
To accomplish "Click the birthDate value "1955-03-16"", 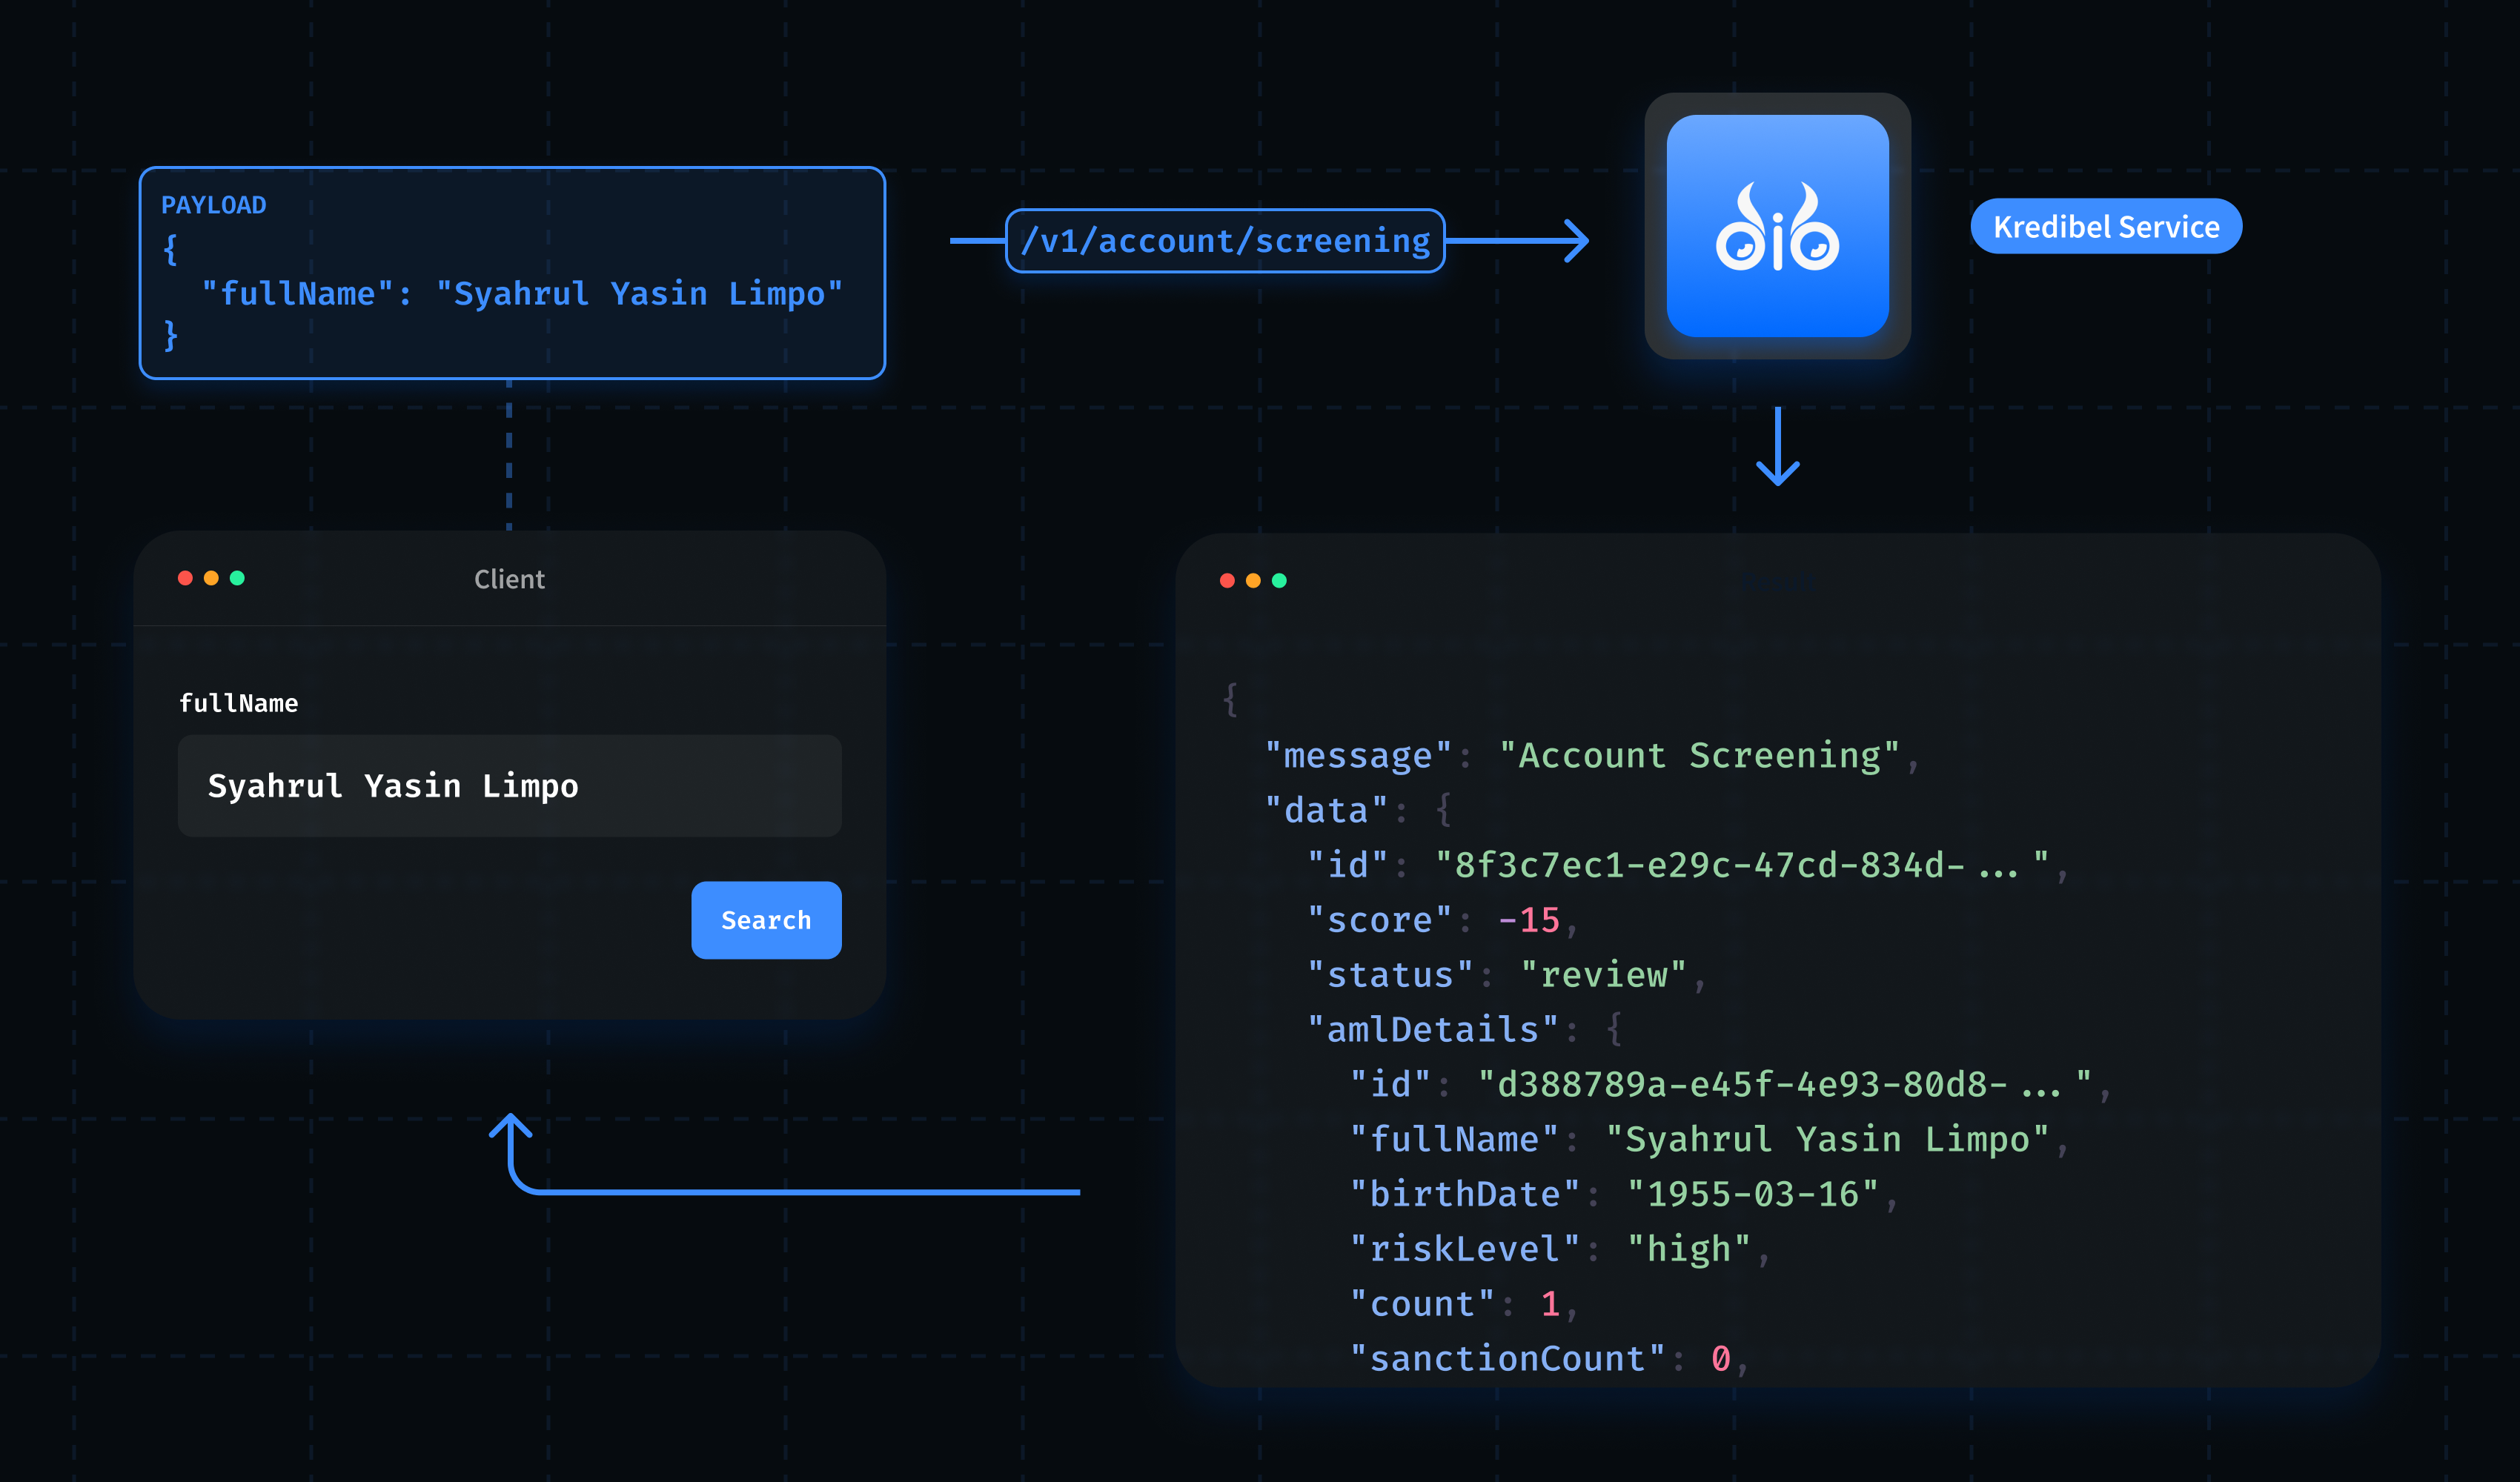I will (1753, 1194).
